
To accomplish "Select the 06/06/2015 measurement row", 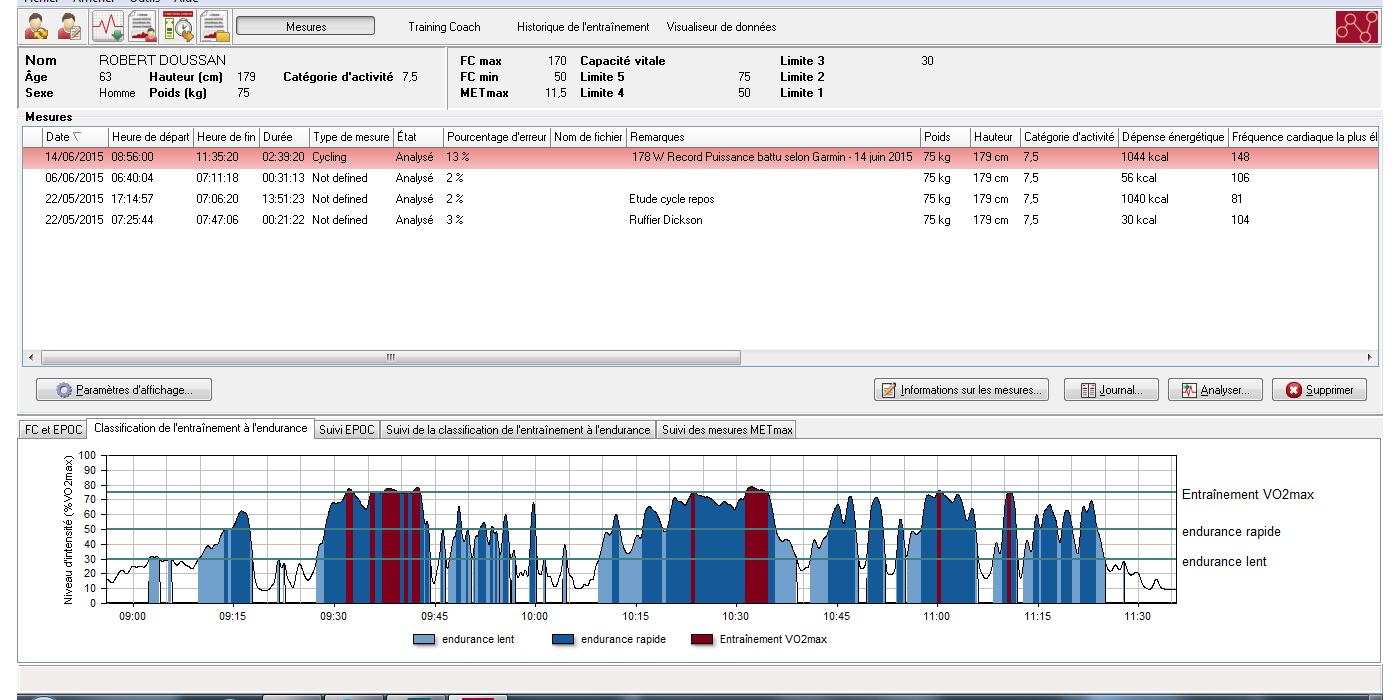I will 300,178.
